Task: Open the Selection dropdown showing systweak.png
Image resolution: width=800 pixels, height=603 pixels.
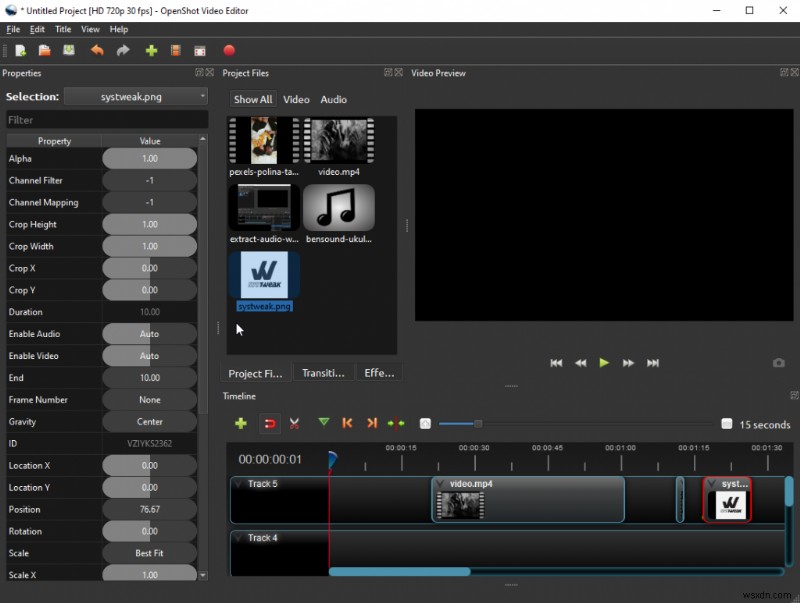Action: (x=135, y=96)
